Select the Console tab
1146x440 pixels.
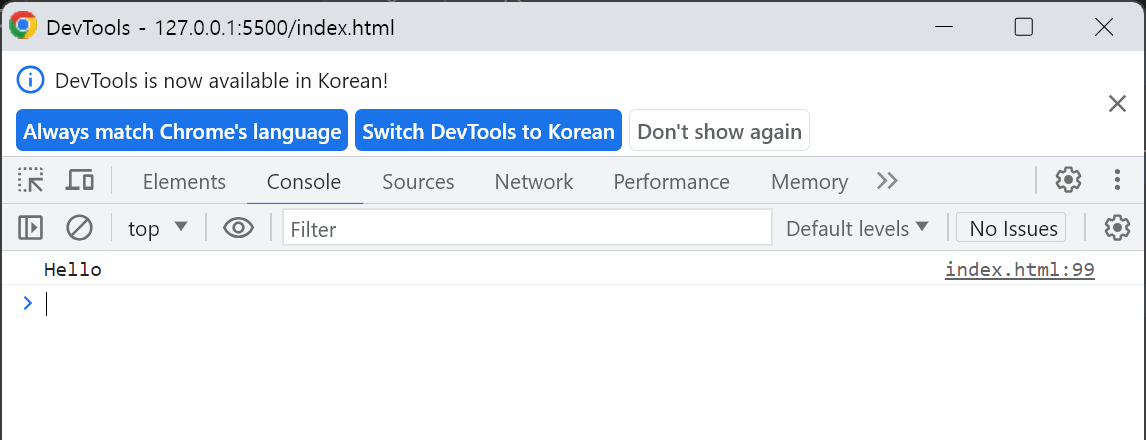(304, 181)
